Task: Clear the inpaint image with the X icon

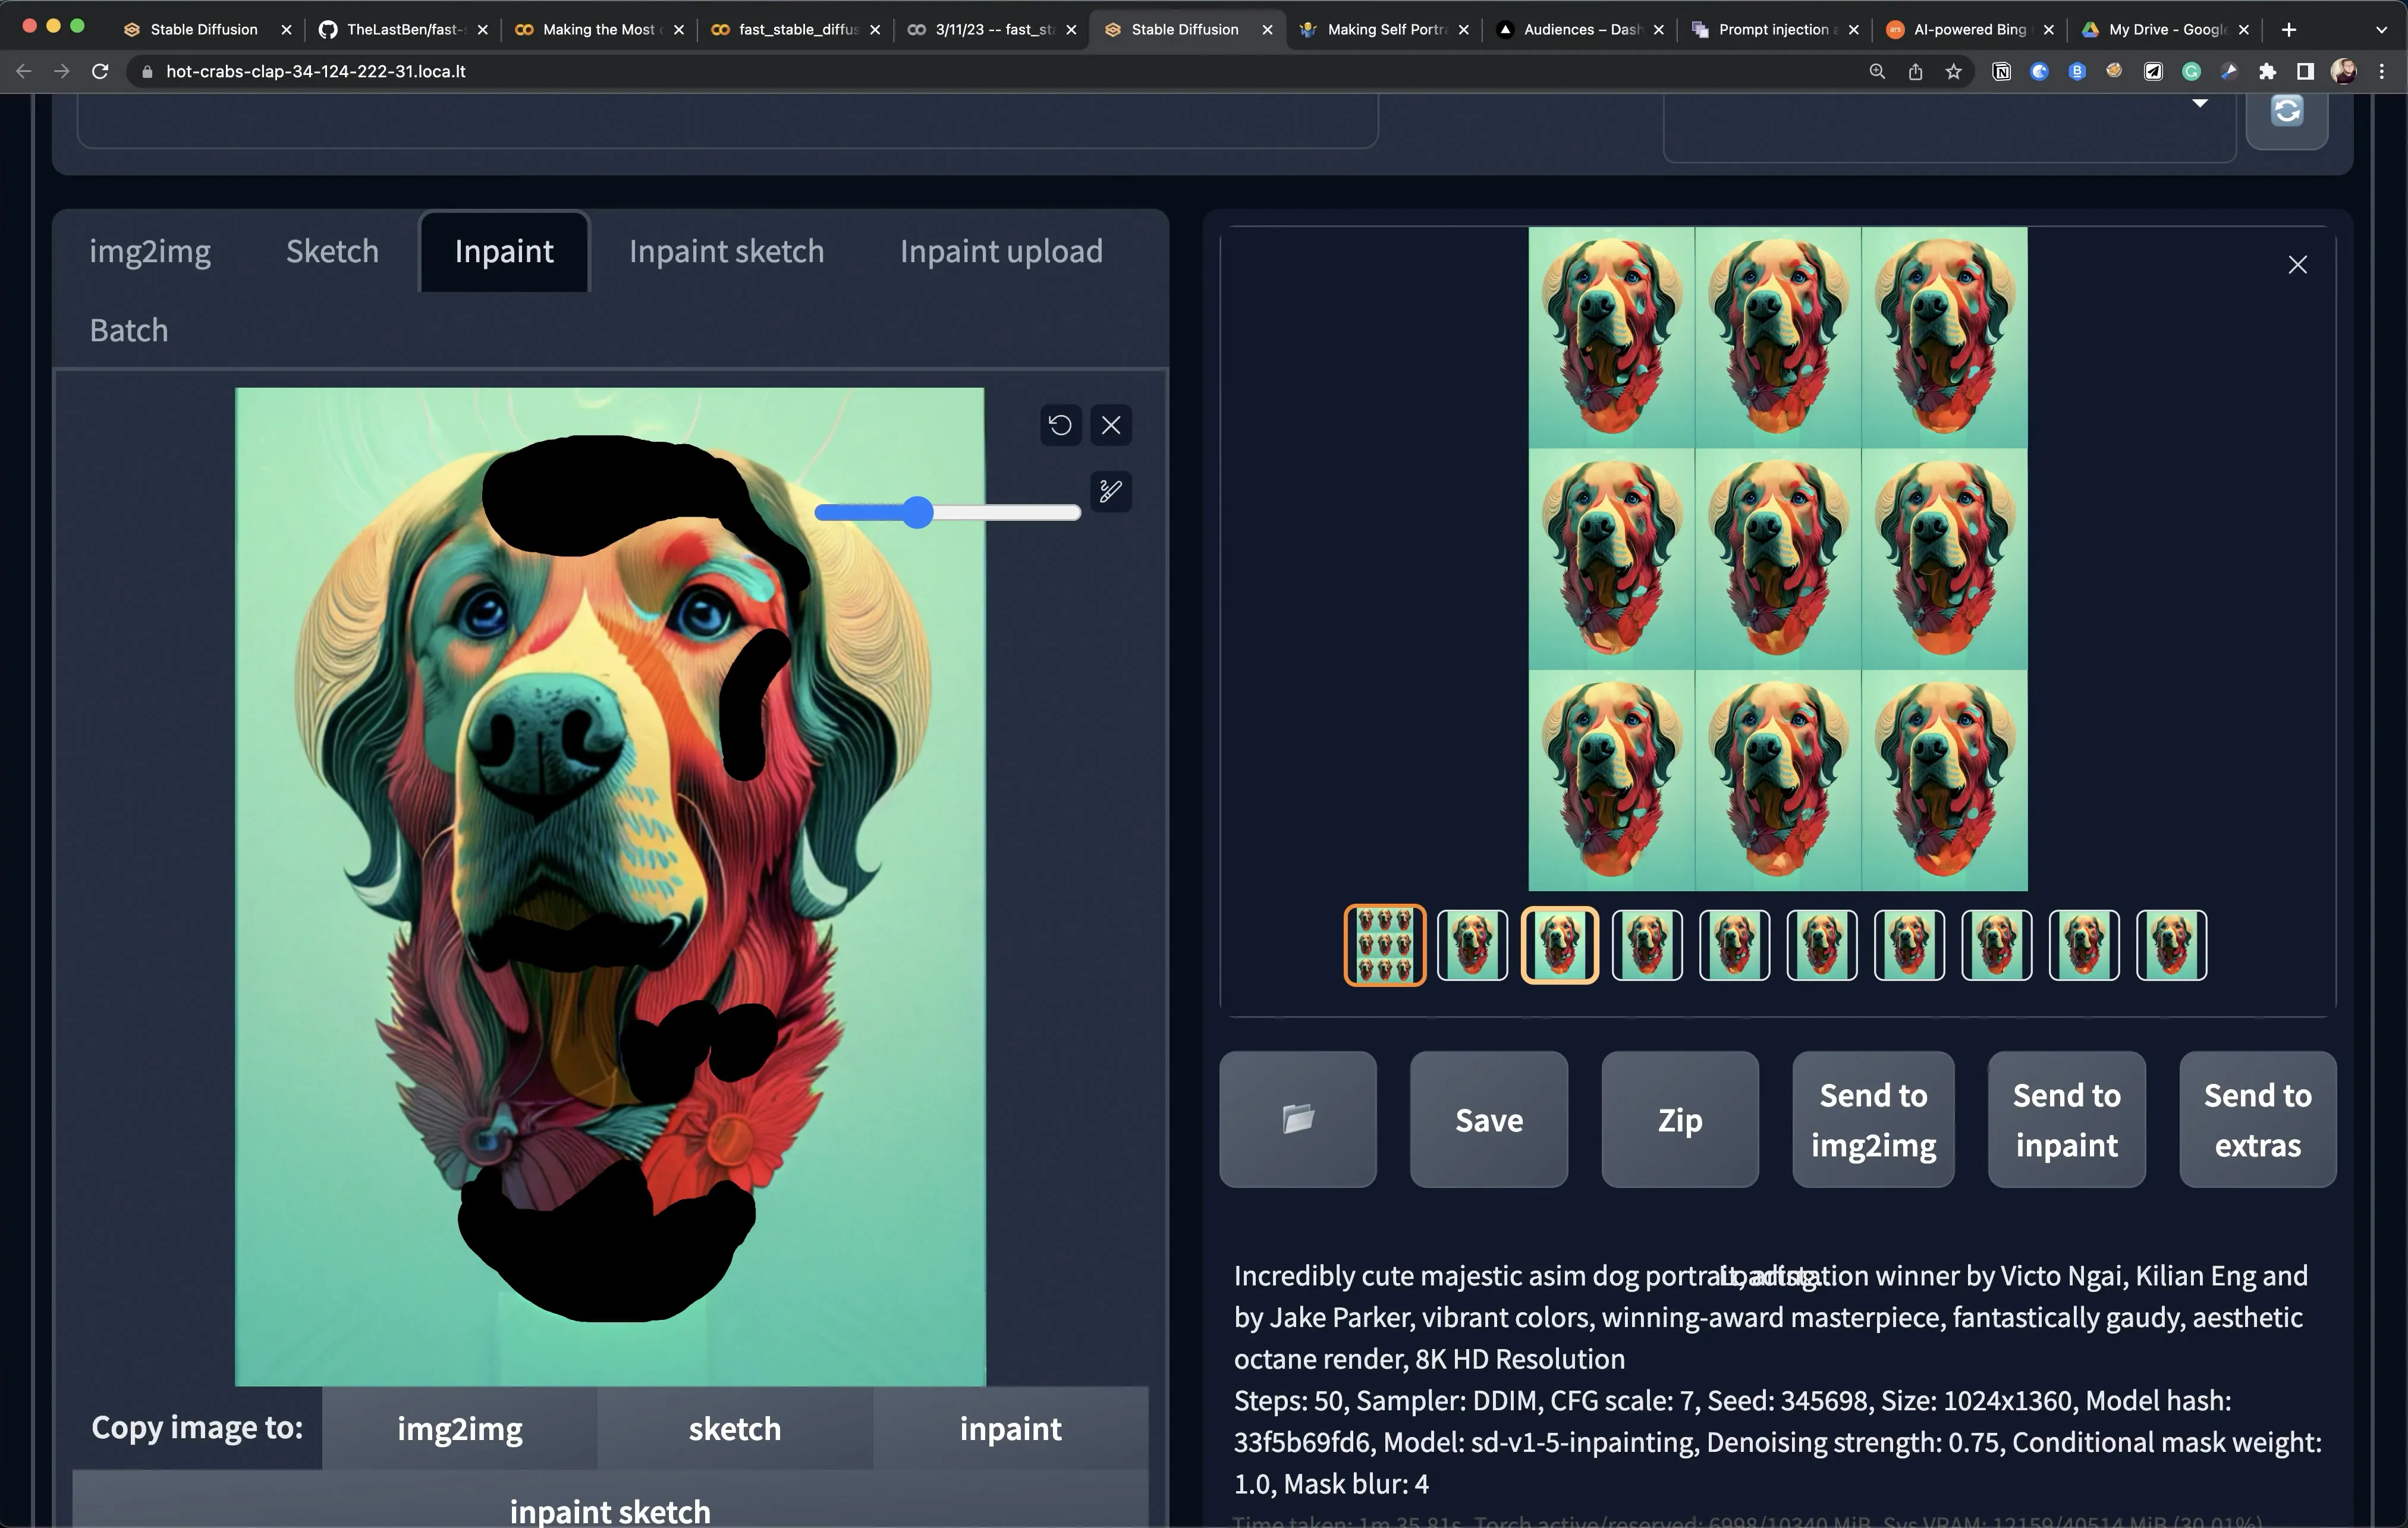Action: point(1110,424)
